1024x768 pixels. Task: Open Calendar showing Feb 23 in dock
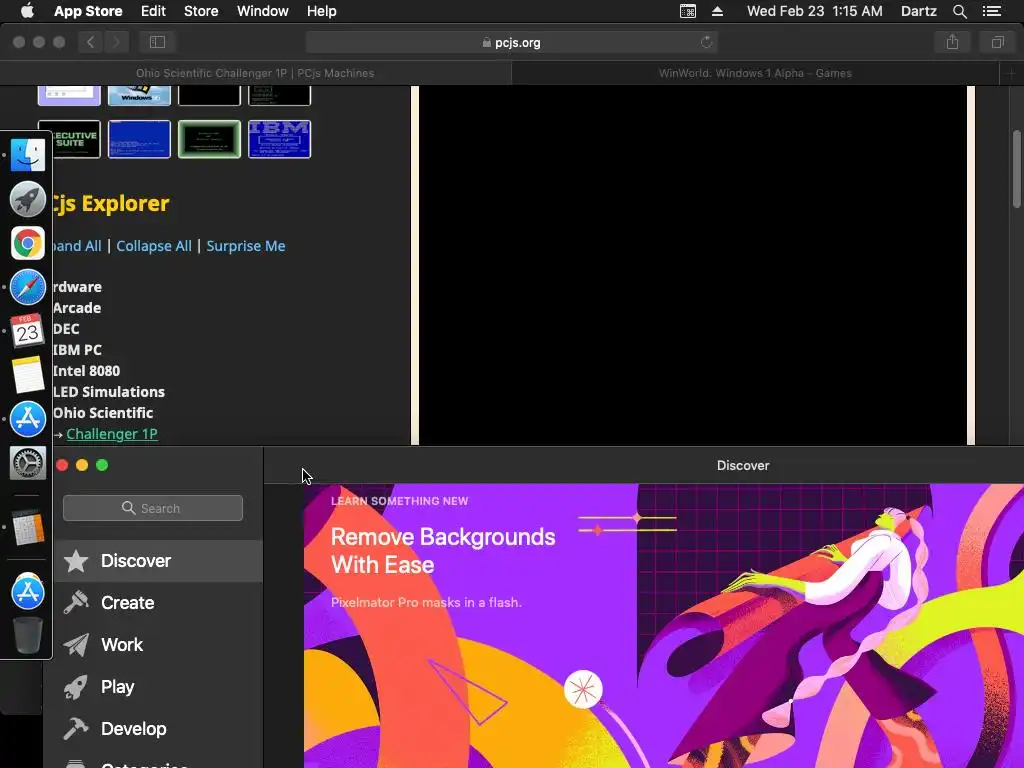coord(27,330)
